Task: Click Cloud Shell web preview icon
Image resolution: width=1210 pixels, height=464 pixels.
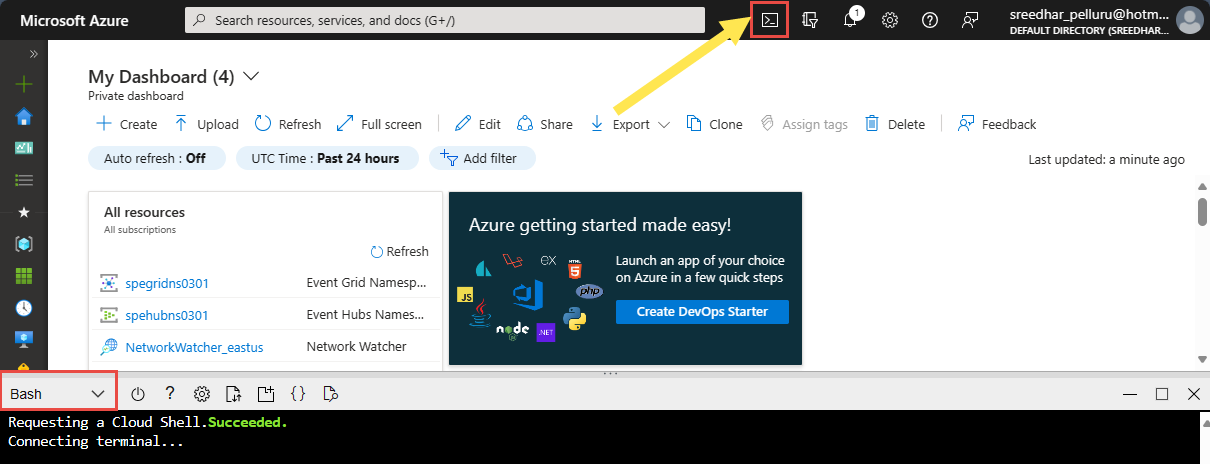Action: click(330, 394)
